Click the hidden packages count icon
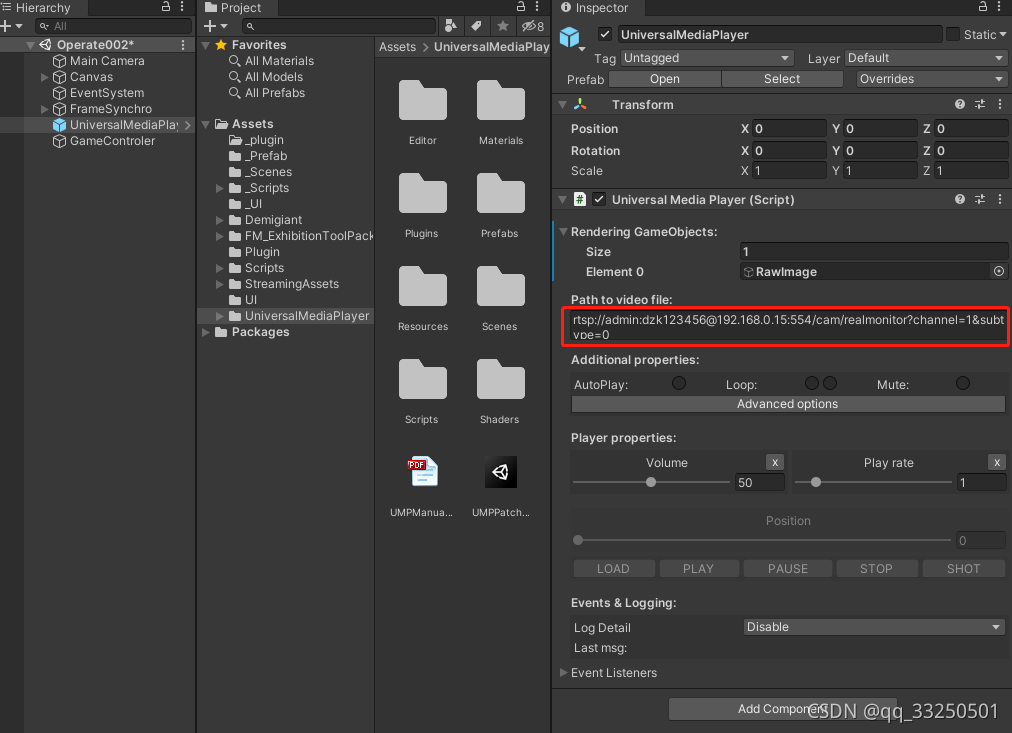 coord(530,25)
